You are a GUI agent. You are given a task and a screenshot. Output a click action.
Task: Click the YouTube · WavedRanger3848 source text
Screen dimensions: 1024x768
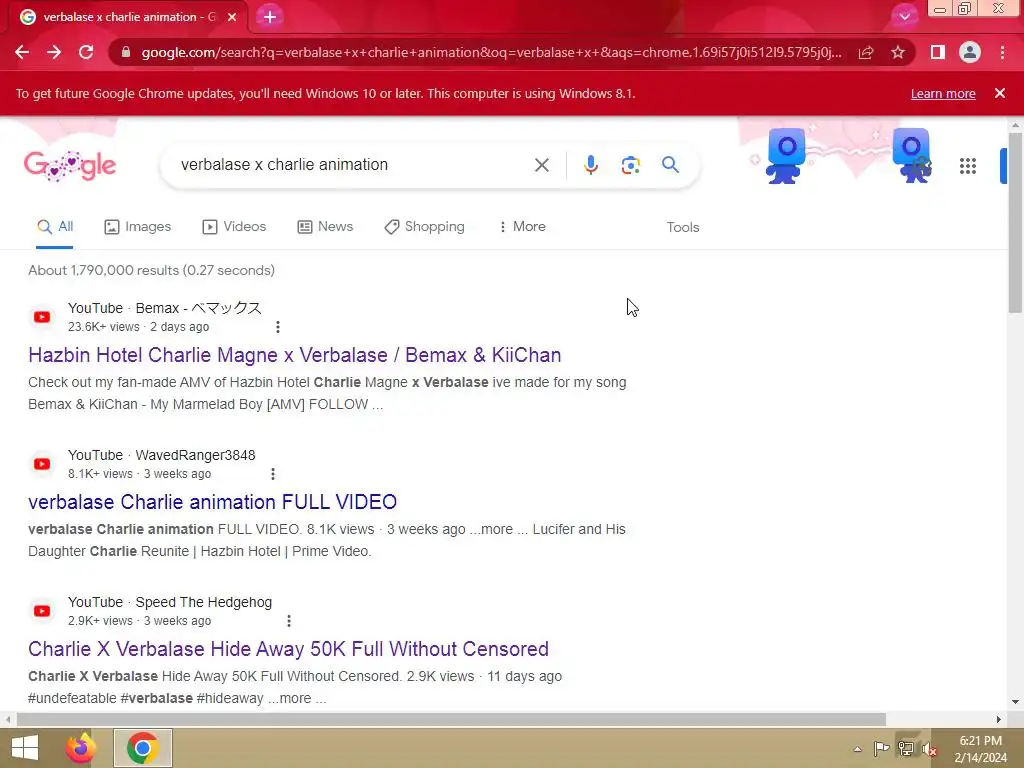(x=161, y=455)
